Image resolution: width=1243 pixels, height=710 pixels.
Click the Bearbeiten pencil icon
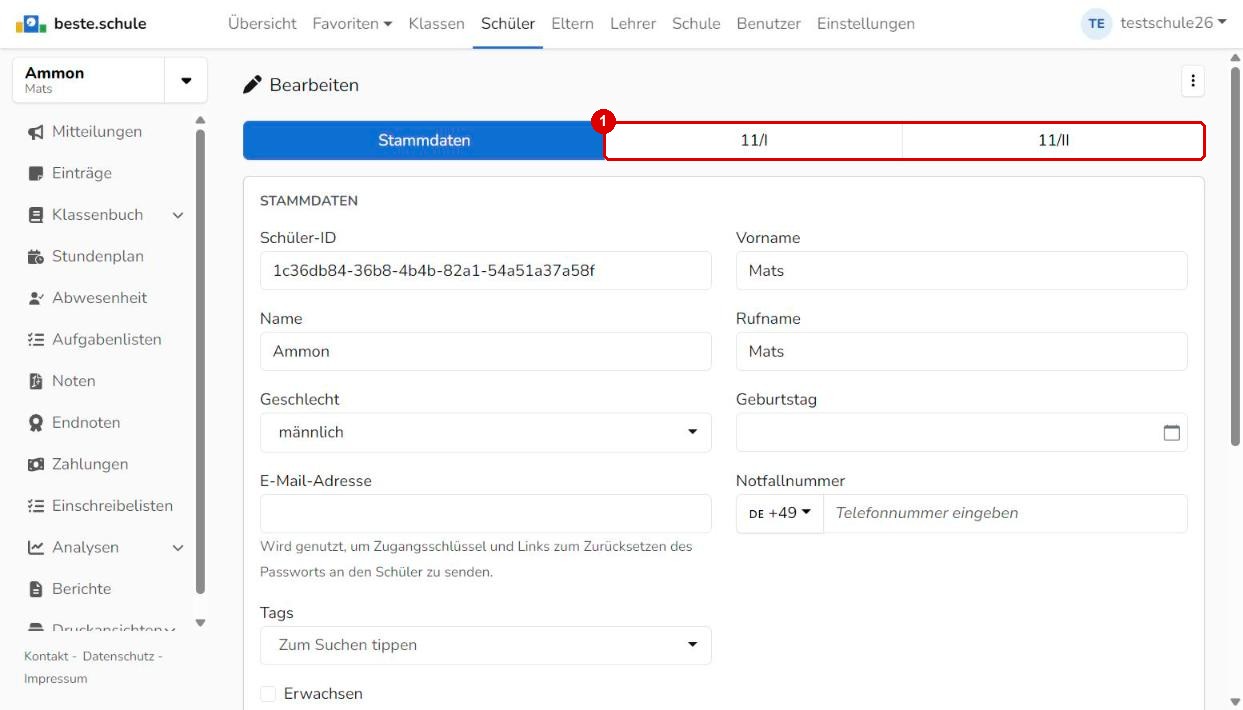tap(252, 85)
